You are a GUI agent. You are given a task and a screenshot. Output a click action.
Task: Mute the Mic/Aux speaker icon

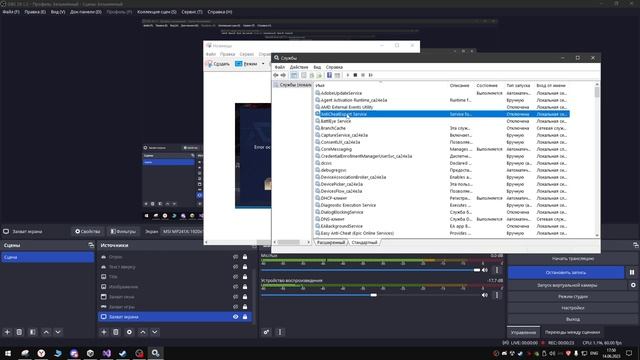point(484,270)
